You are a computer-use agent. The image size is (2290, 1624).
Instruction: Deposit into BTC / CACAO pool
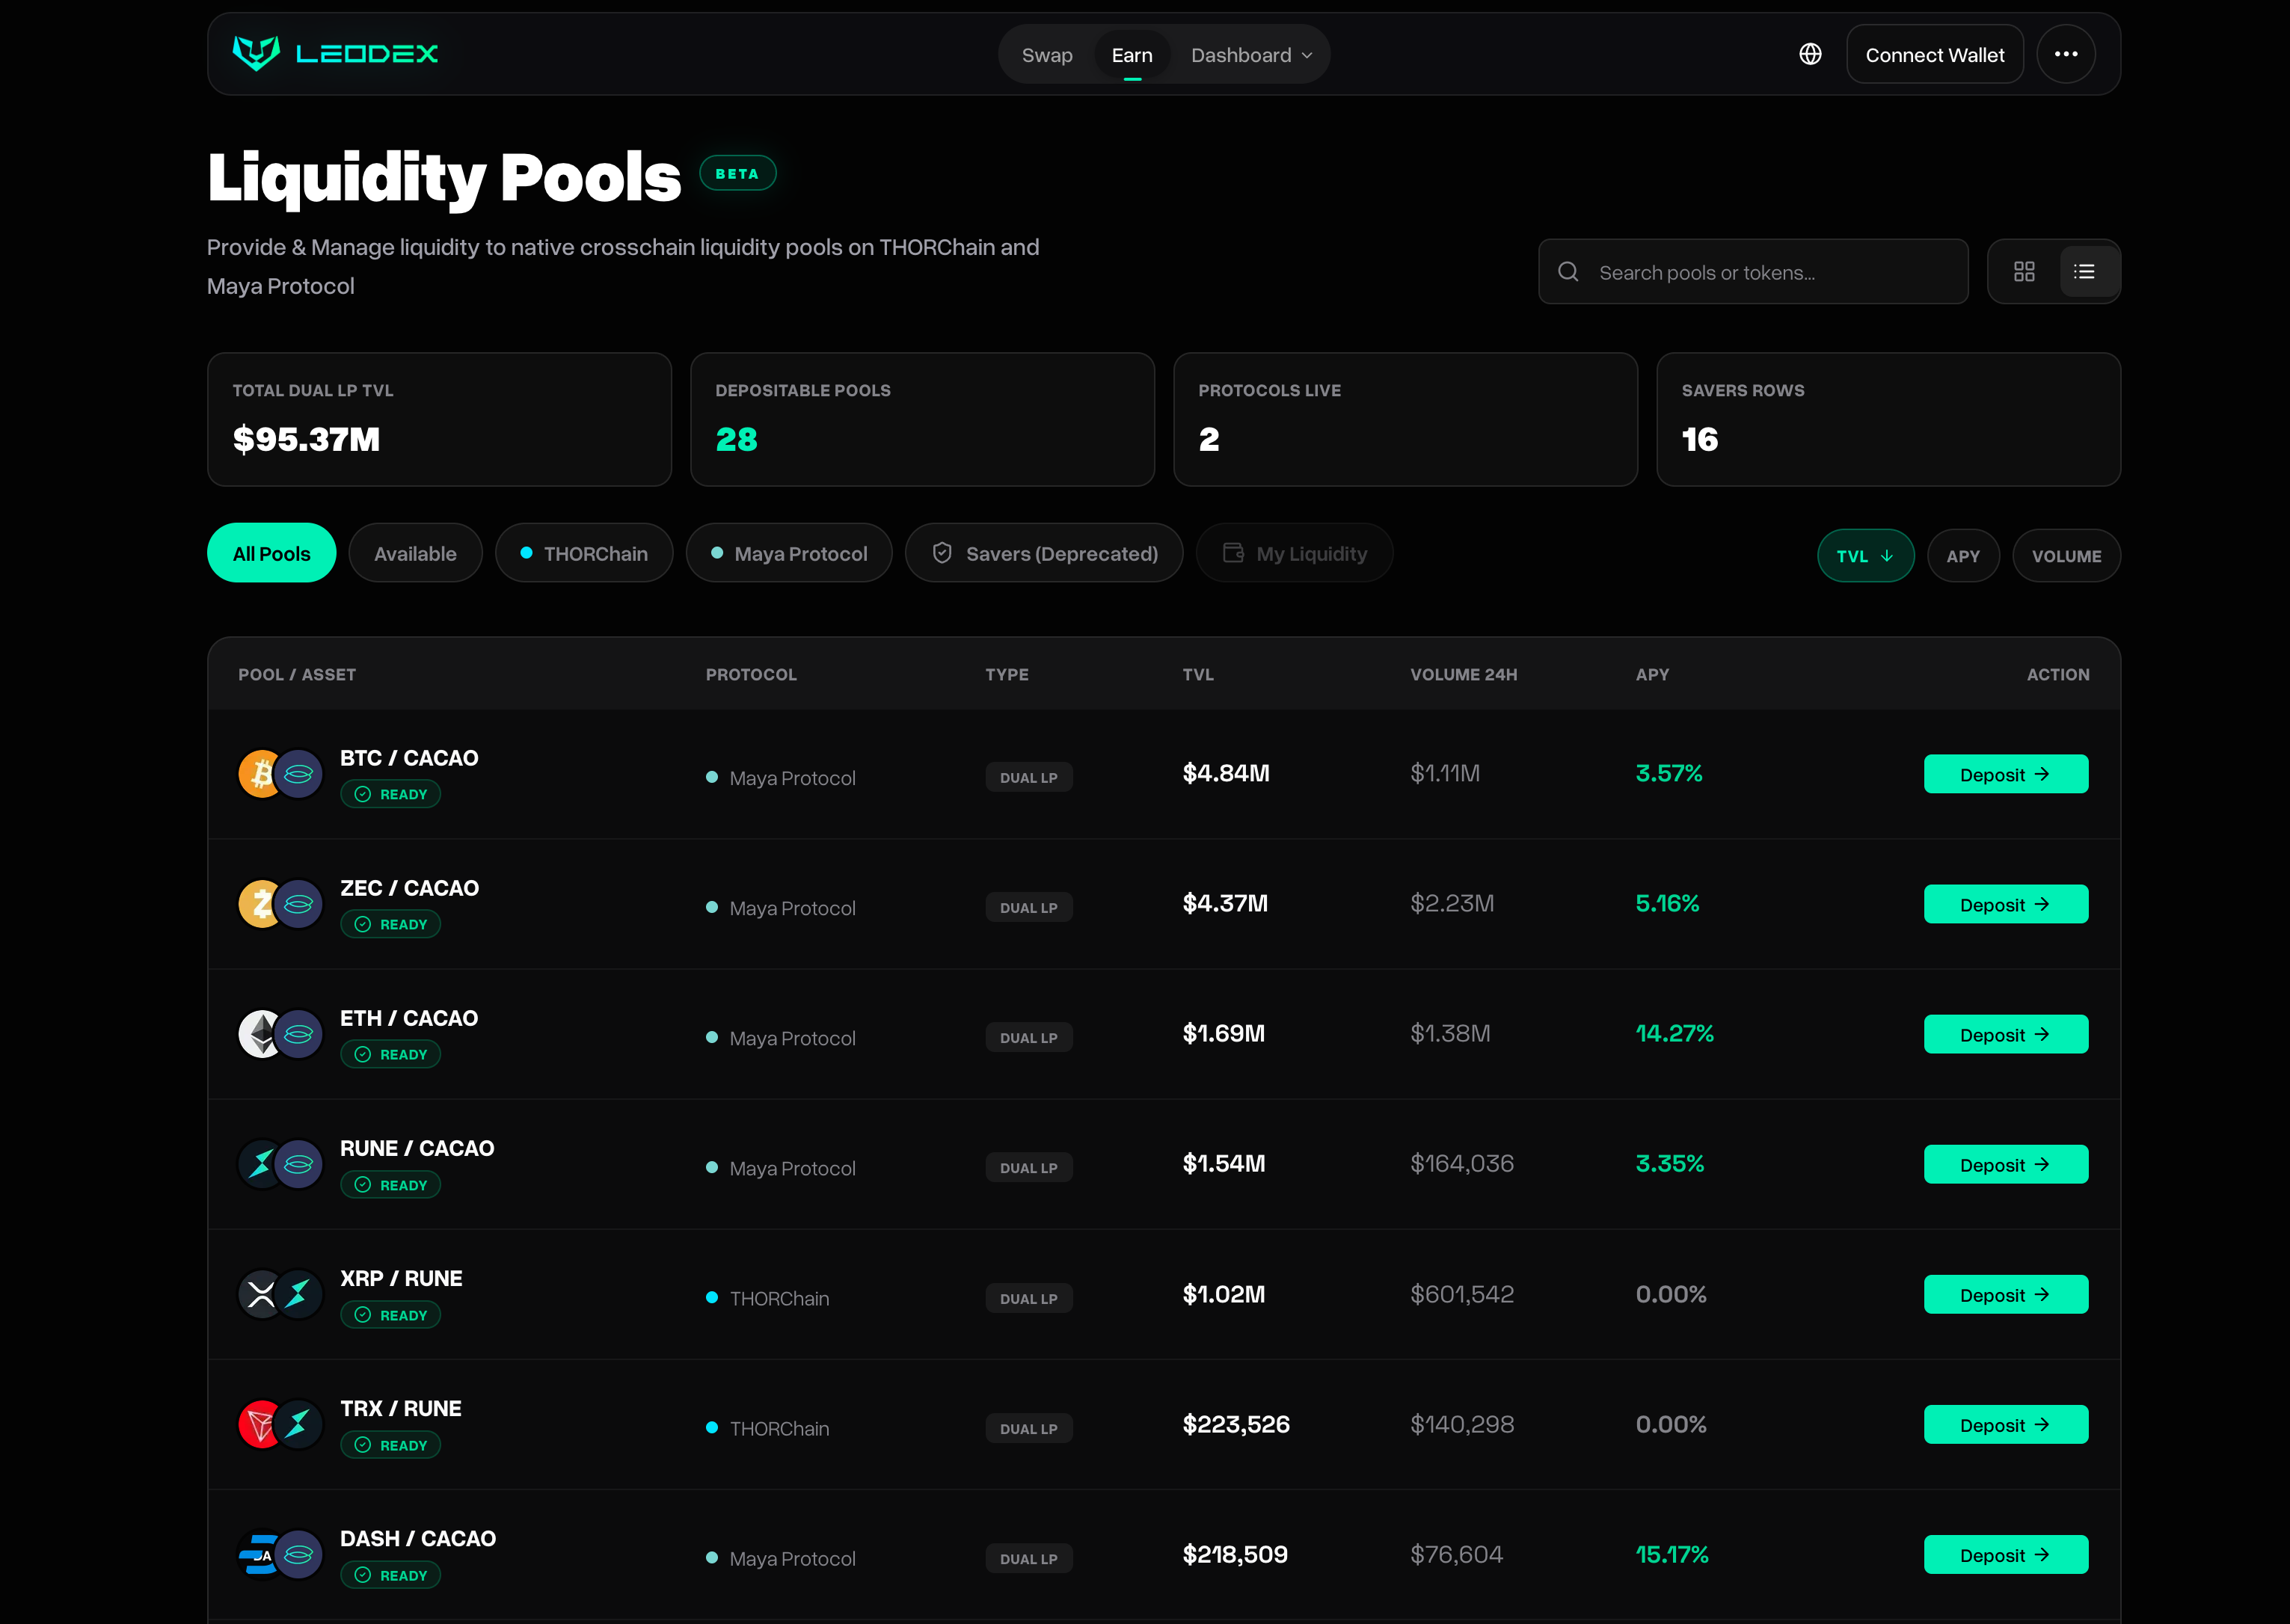click(2005, 774)
